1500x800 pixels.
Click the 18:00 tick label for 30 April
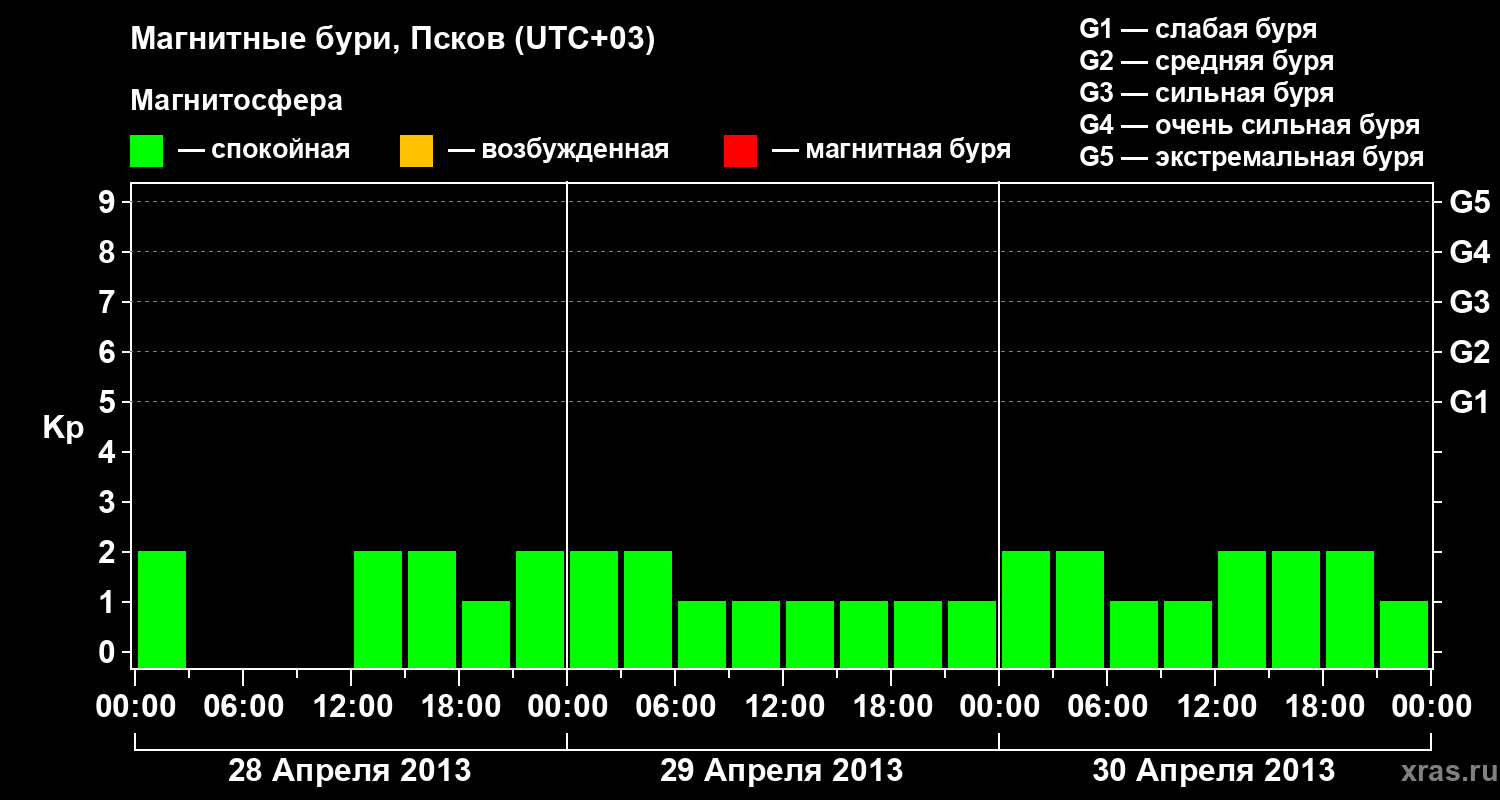1323,707
